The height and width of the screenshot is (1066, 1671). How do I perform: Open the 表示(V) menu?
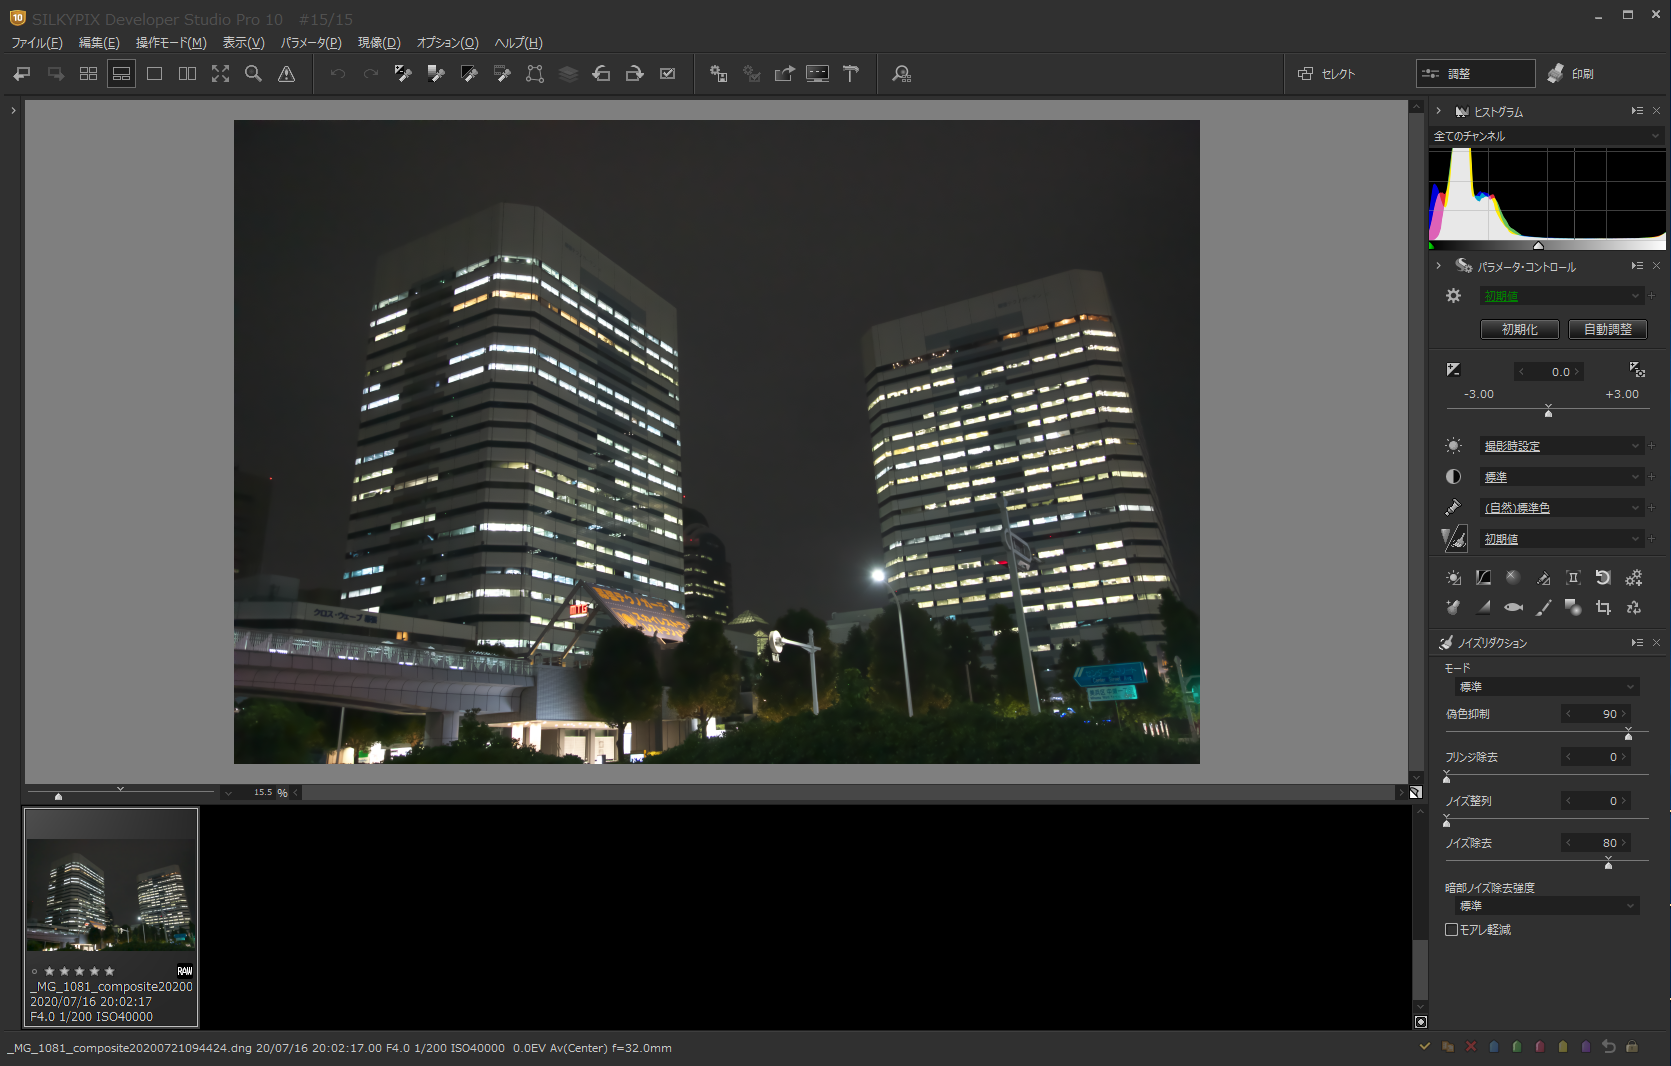(243, 43)
